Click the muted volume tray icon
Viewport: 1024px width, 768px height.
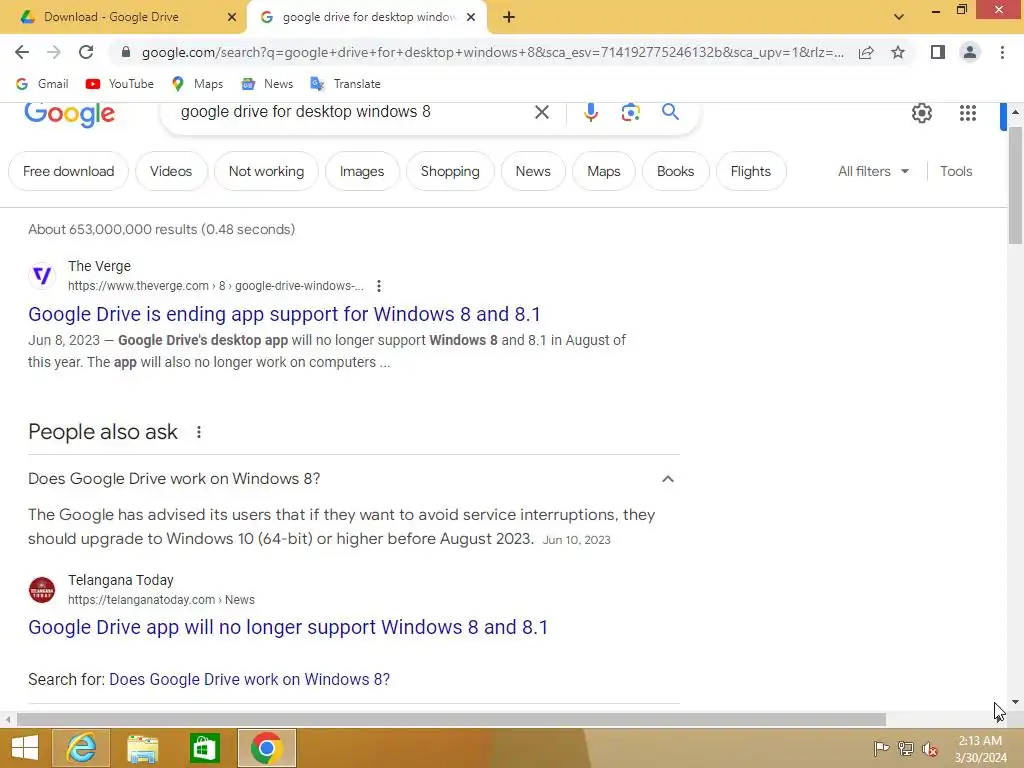click(929, 749)
